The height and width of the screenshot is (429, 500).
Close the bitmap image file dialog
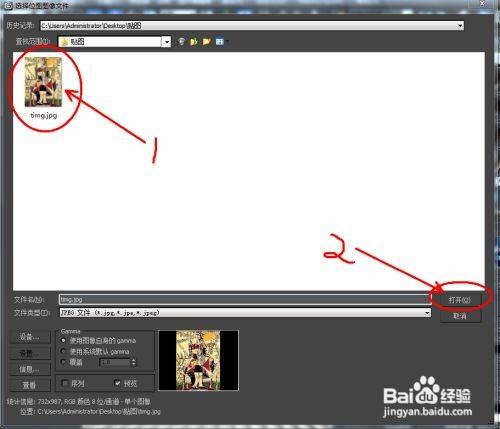coord(482,3)
